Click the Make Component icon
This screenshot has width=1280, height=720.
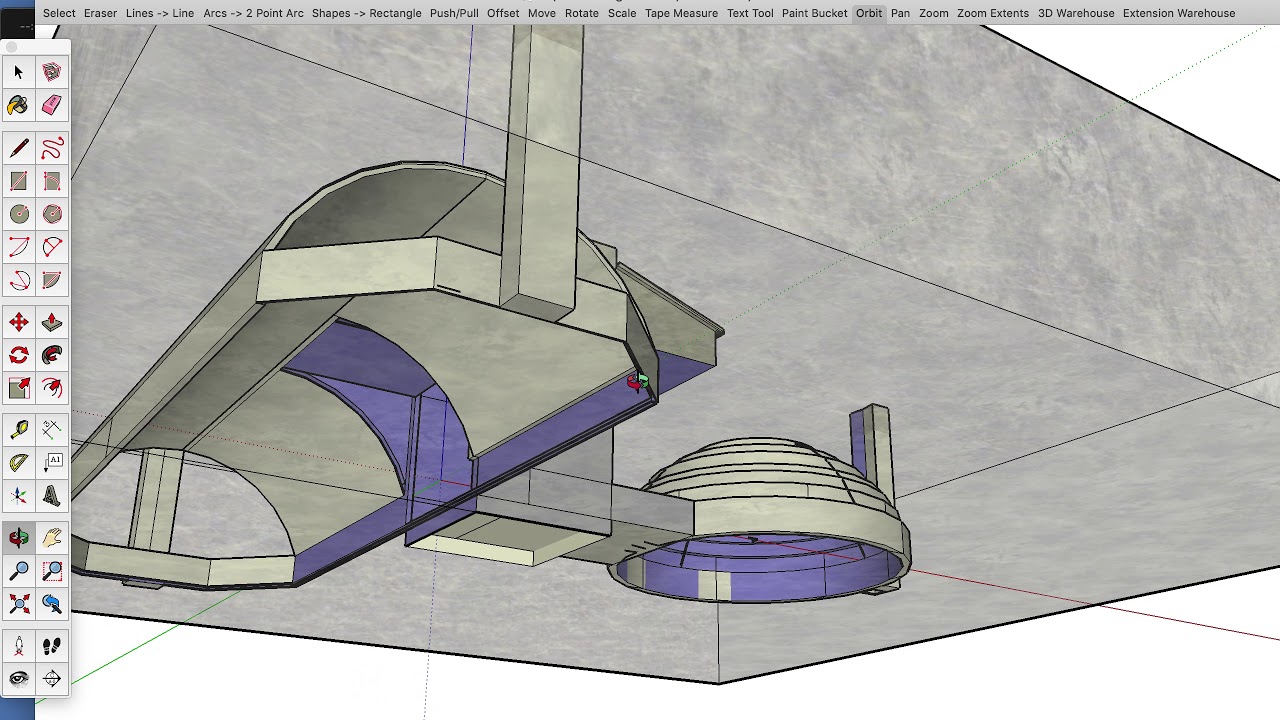tap(52, 72)
